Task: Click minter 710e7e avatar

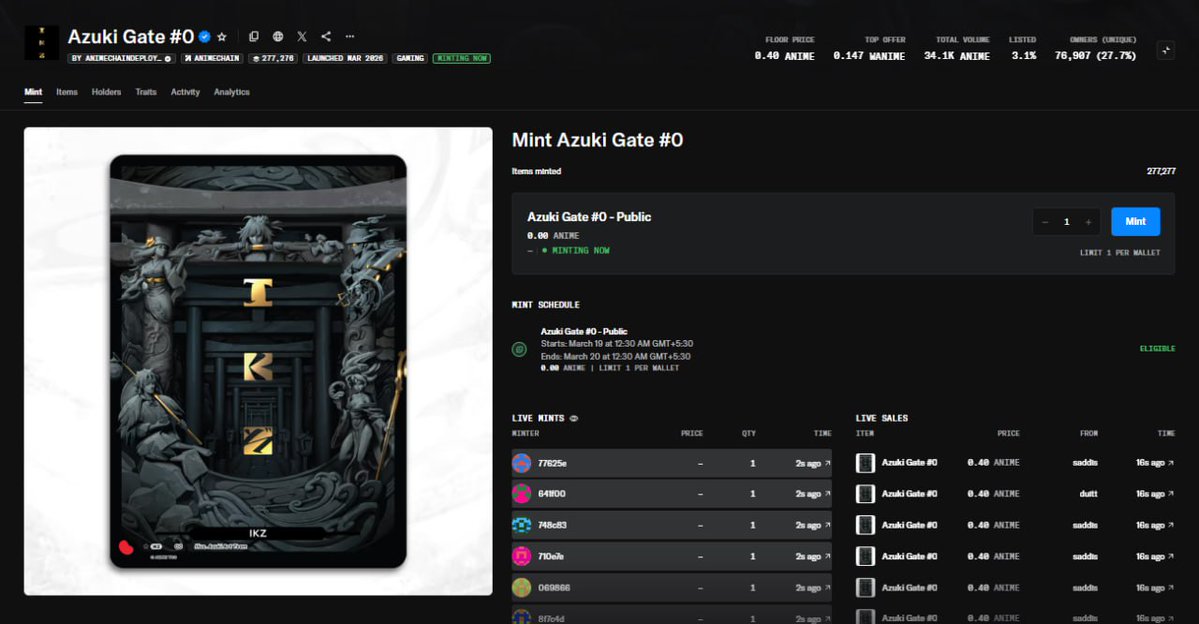Action: [x=522, y=556]
